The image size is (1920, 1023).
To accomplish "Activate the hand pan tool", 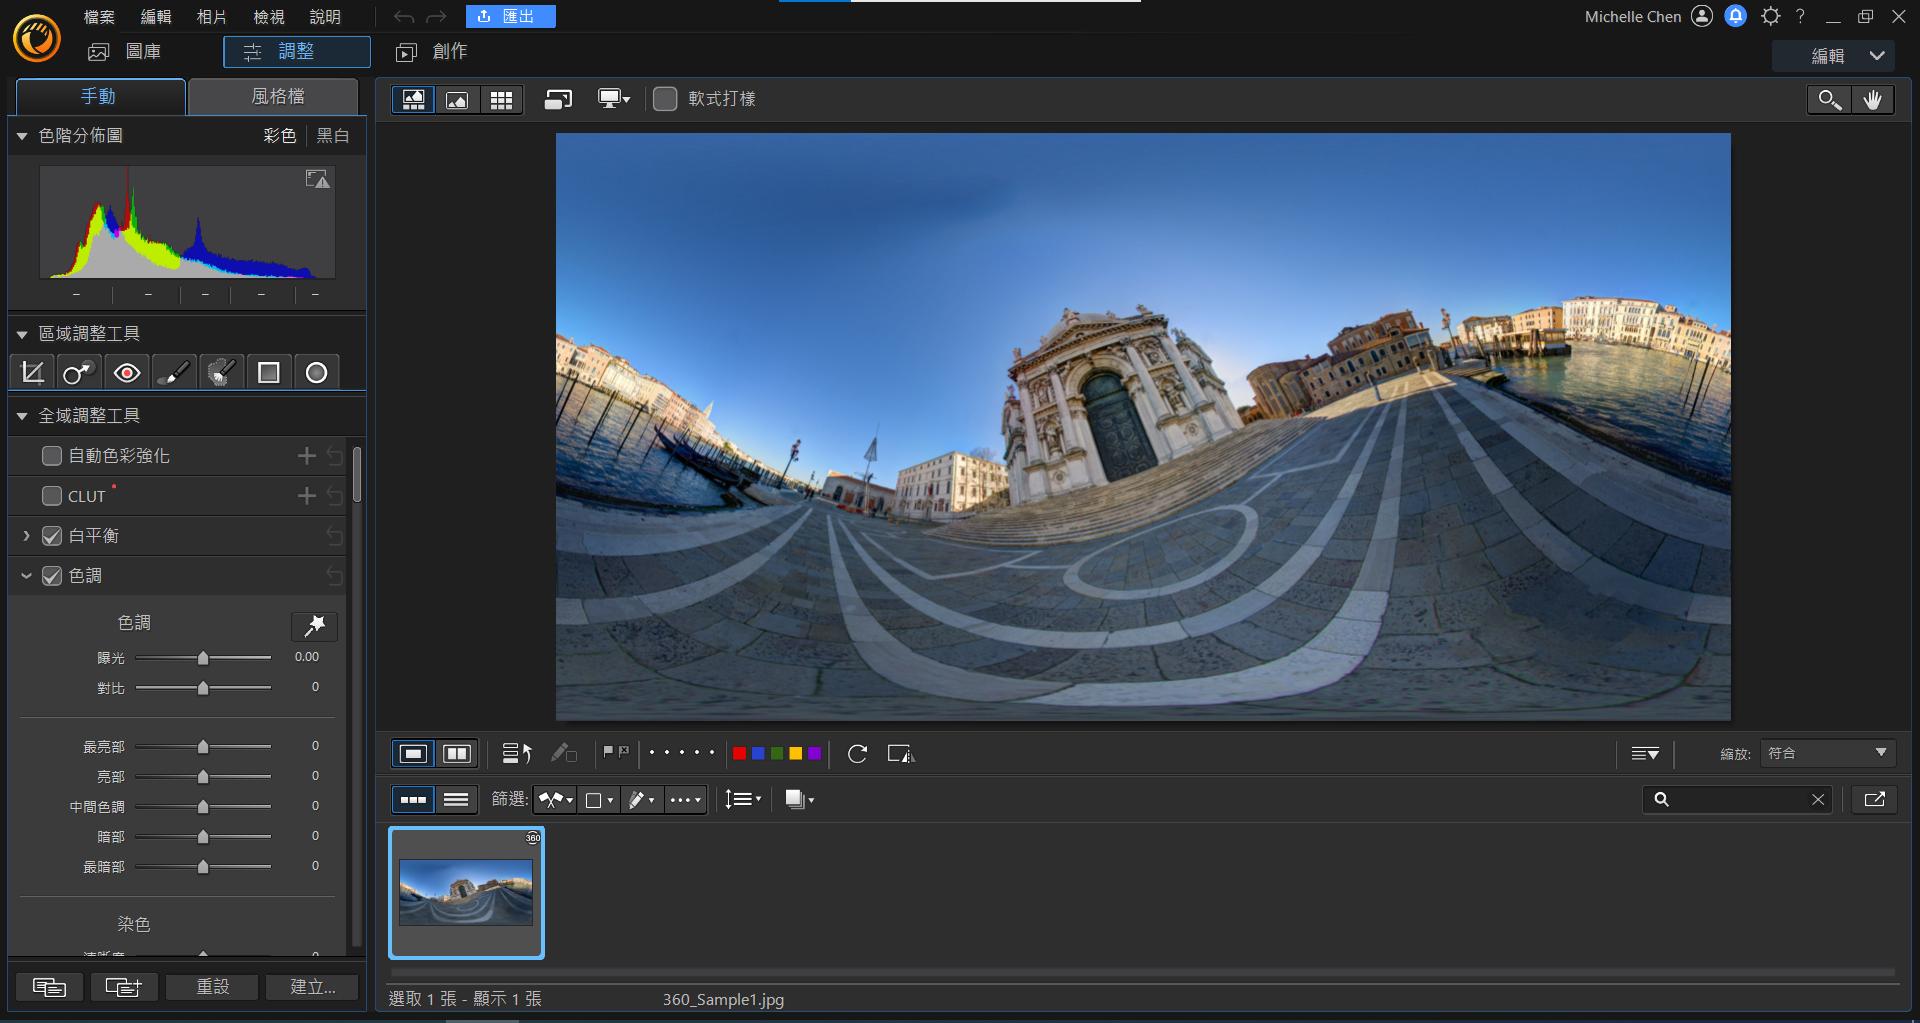I will click(1872, 100).
